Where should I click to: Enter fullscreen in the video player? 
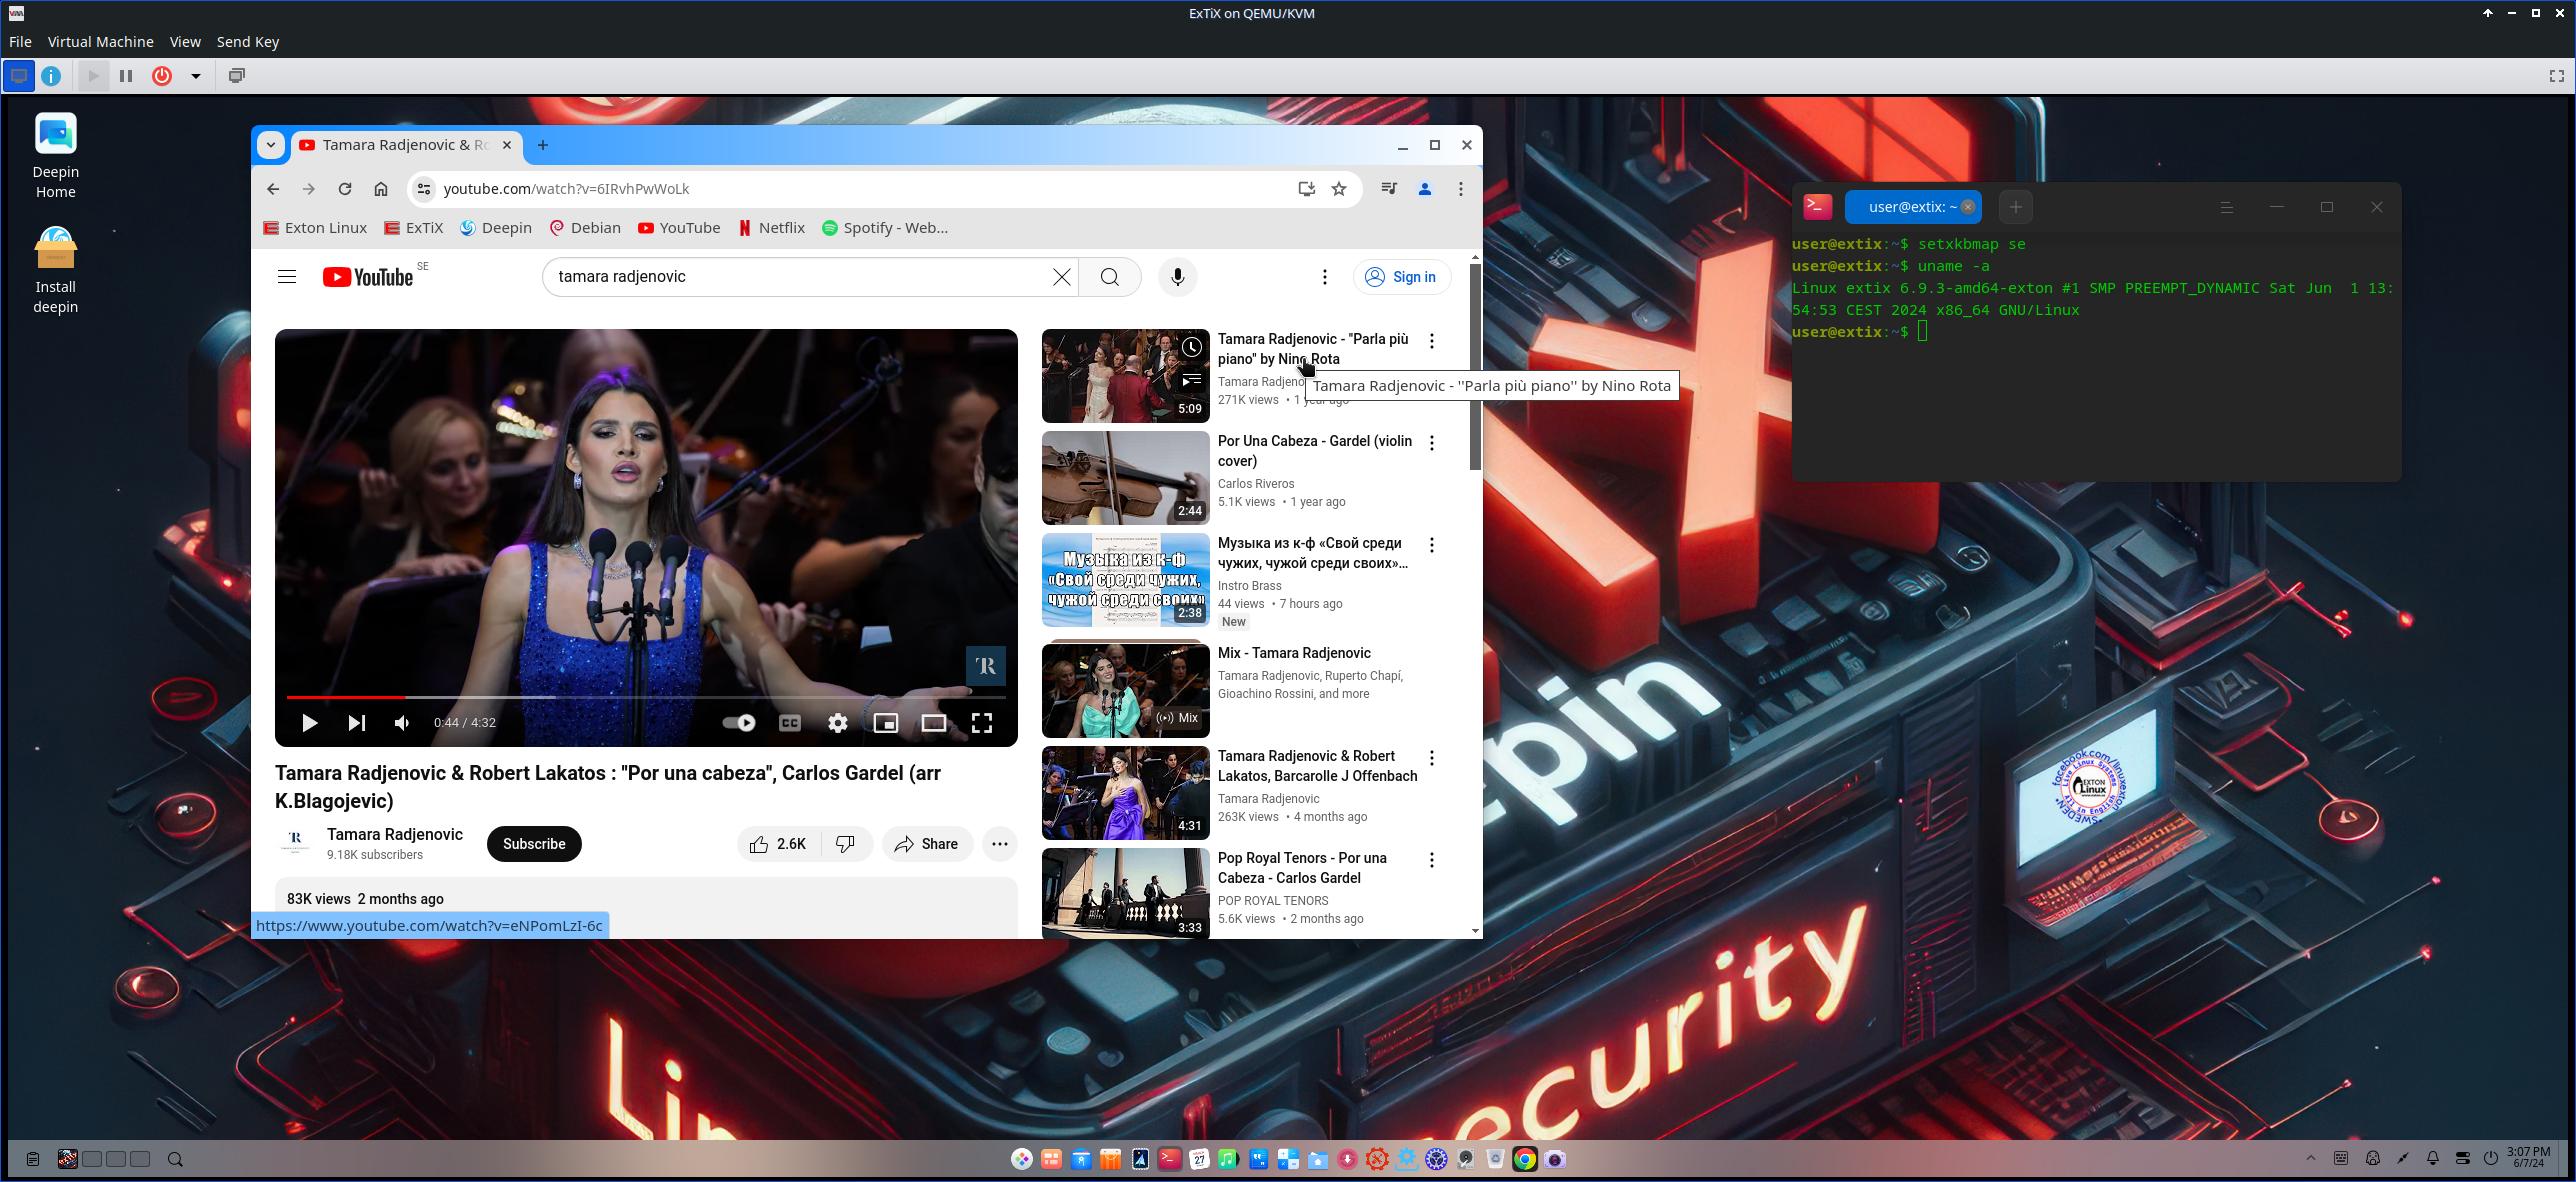point(982,722)
